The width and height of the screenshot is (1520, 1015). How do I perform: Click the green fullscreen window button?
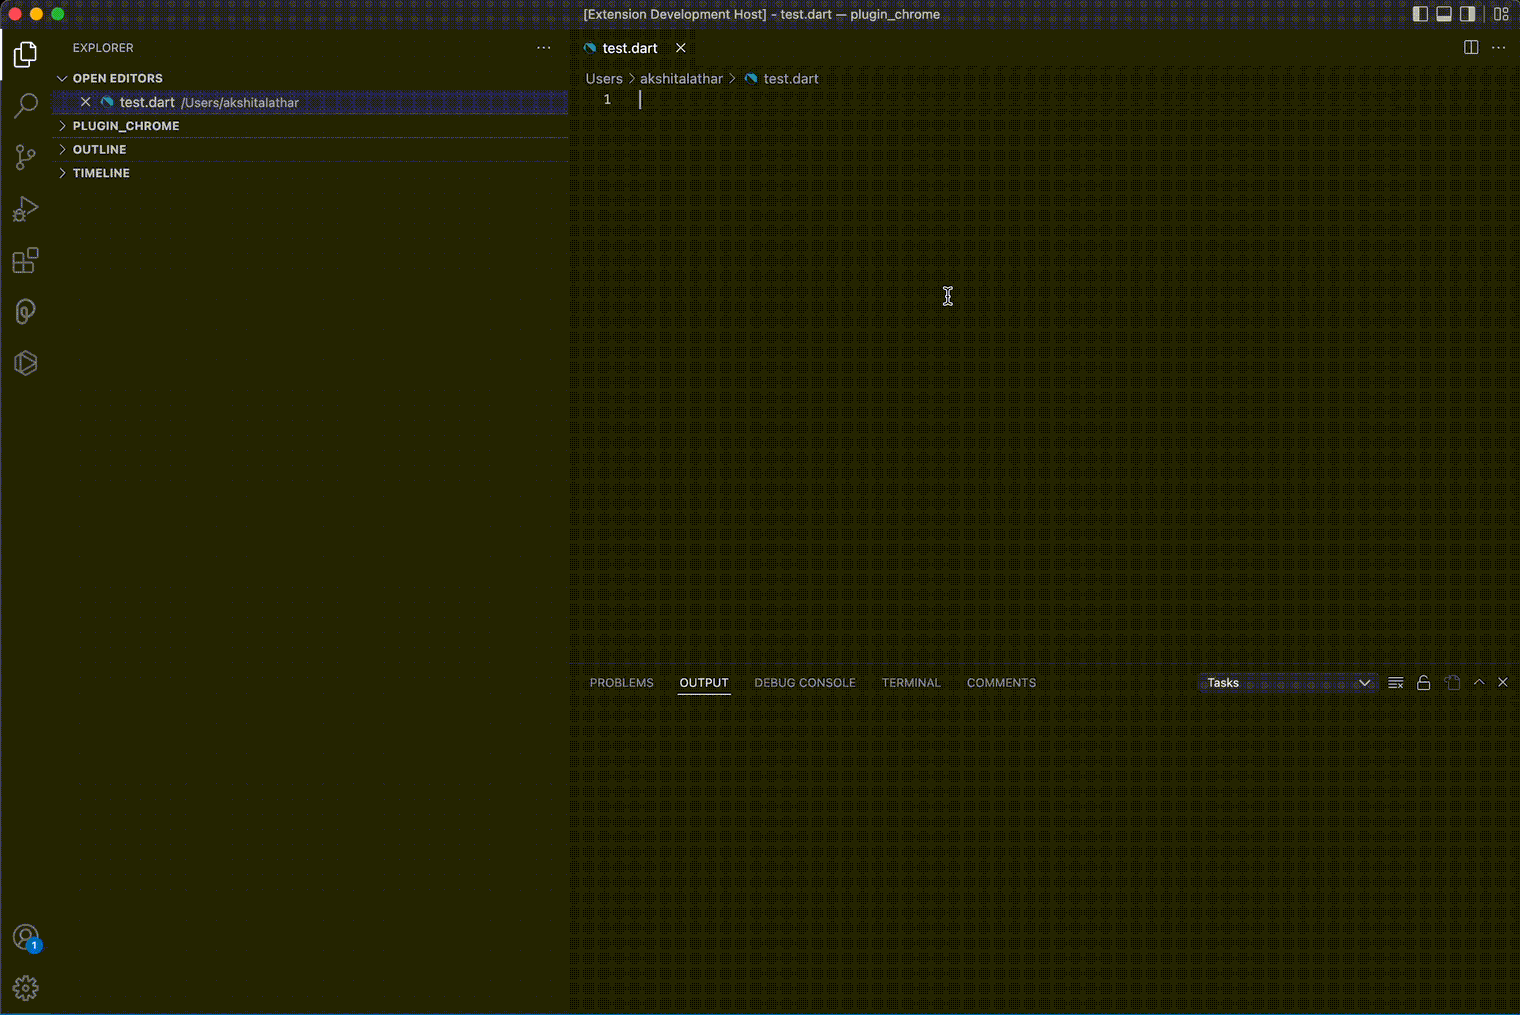click(x=58, y=14)
